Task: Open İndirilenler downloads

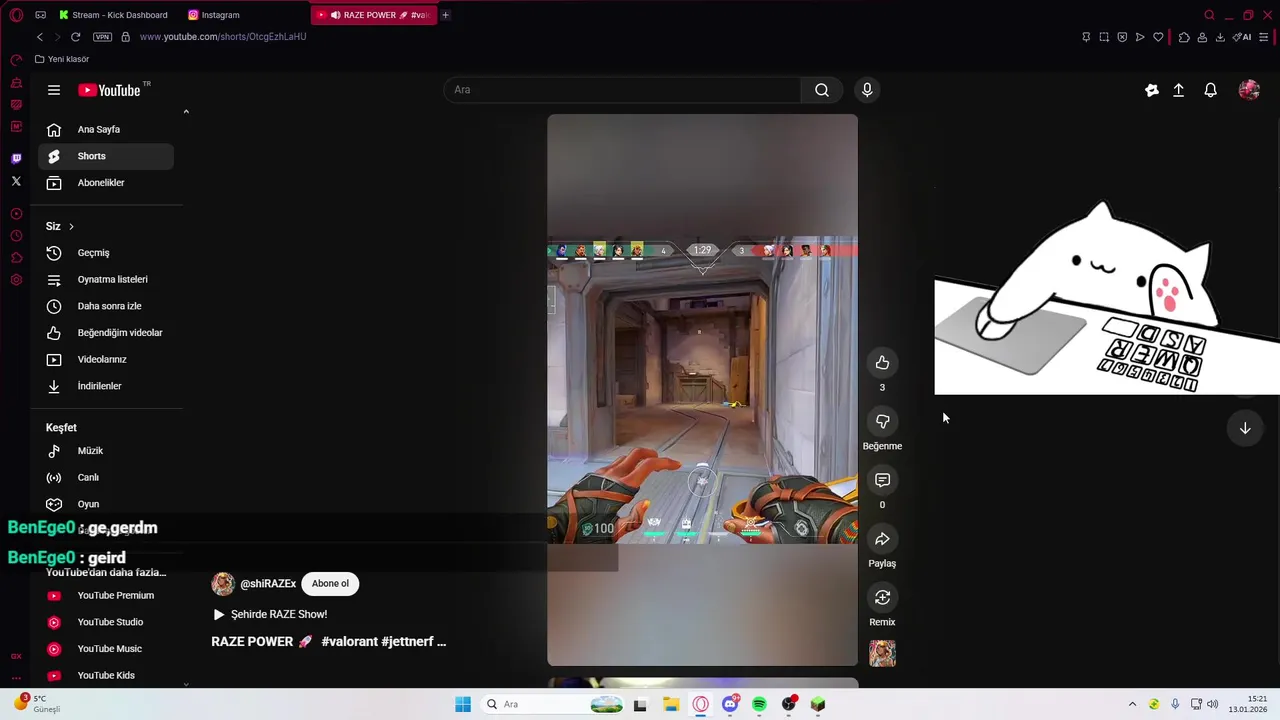Action: tap(106, 386)
